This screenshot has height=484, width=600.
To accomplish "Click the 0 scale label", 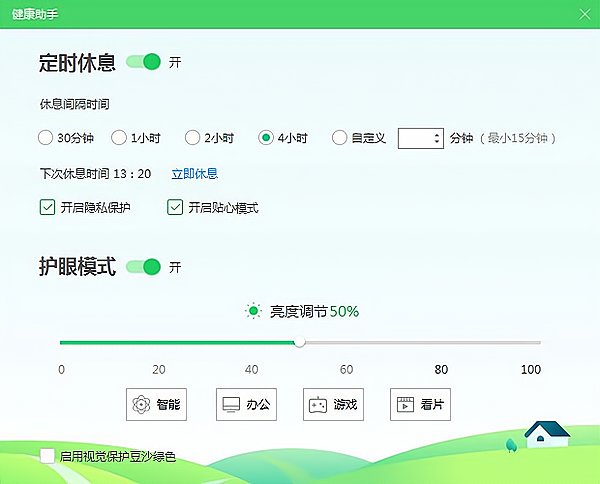I will (x=61, y=369).
